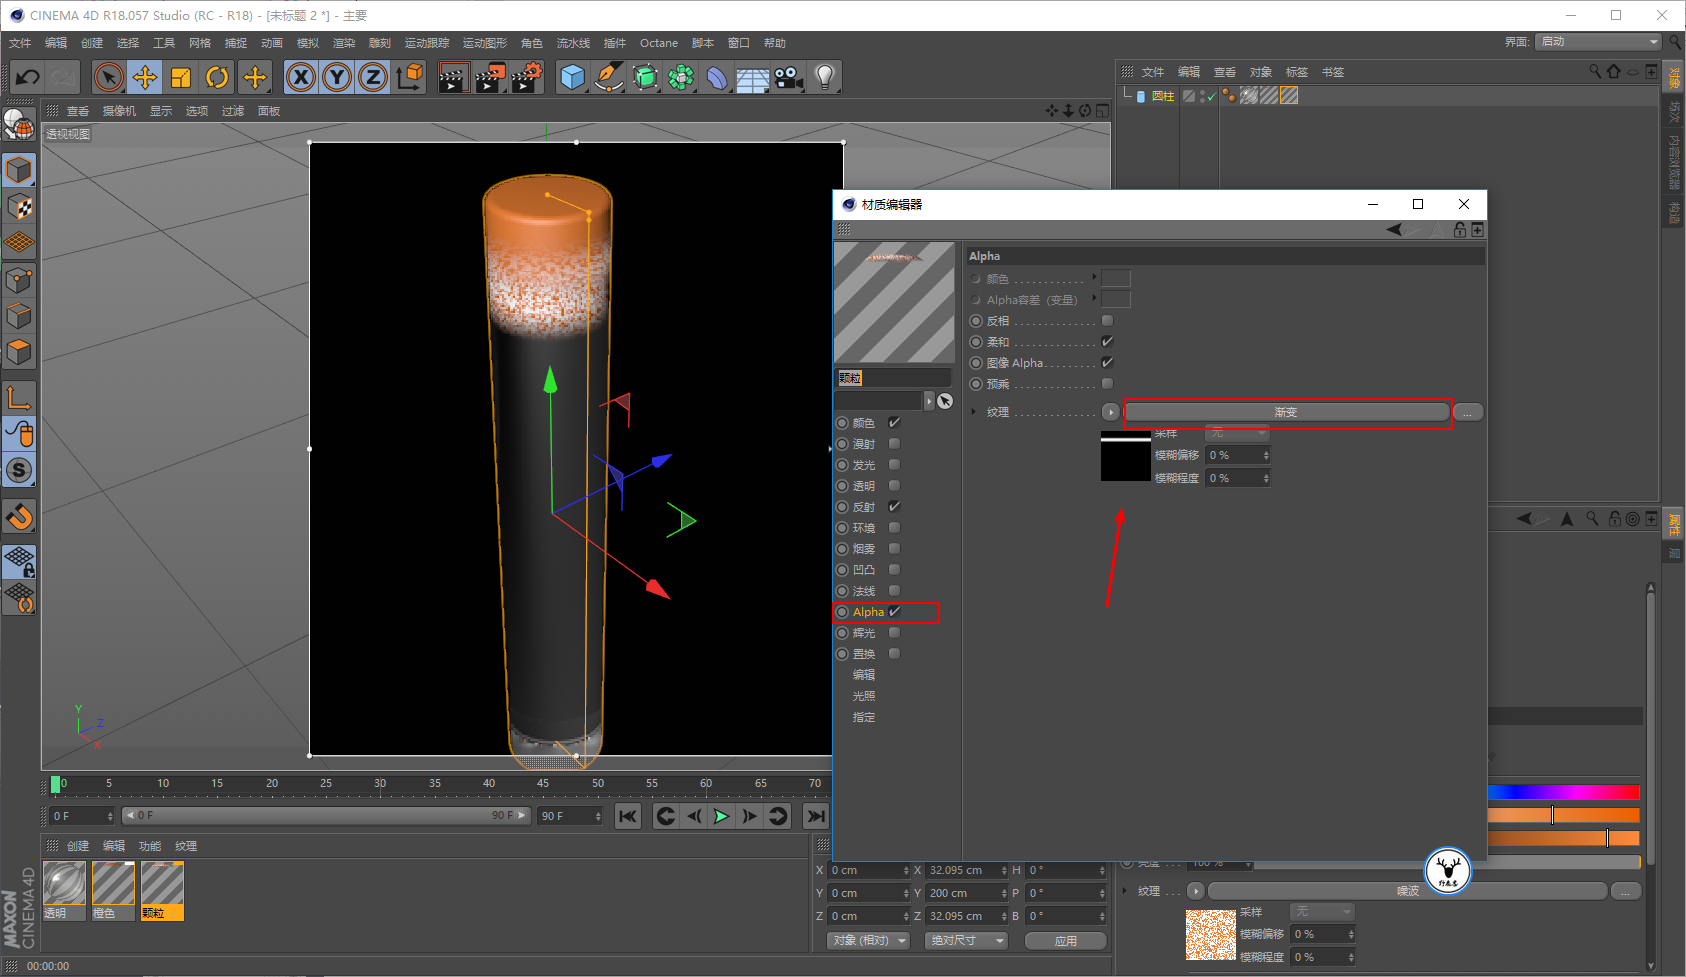Open the 对象 (相对) coordinate dropdown

(868, 941)
